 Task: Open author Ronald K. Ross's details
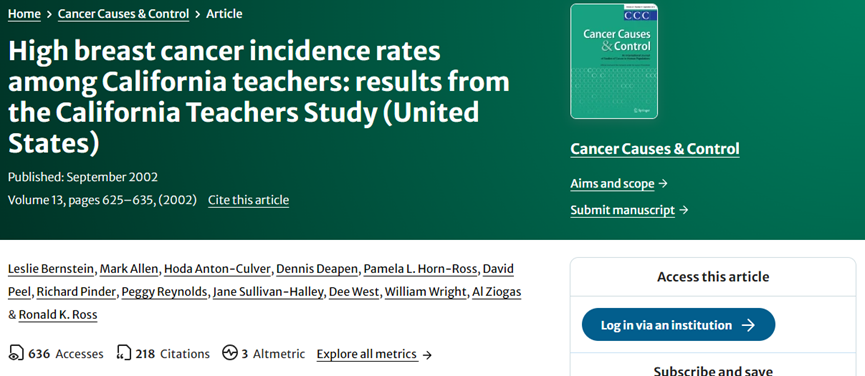click(58, 315)
